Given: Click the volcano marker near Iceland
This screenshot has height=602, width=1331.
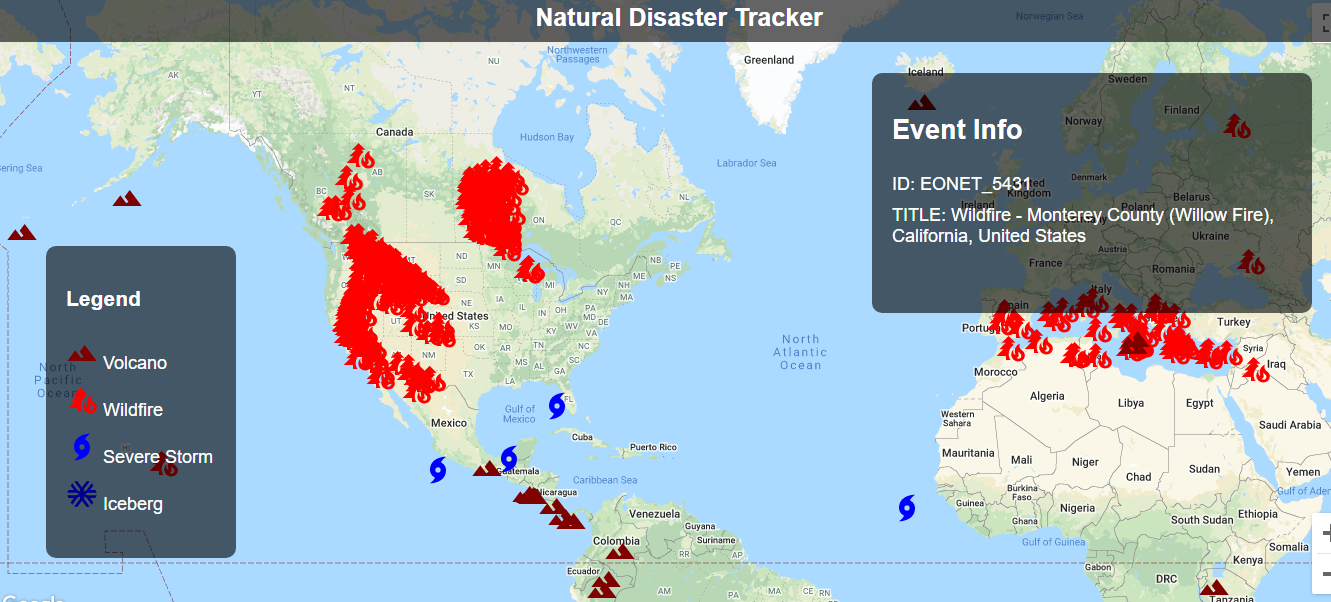Looking at the screenshot, I should pyautogui.click(x=921, y=100).
